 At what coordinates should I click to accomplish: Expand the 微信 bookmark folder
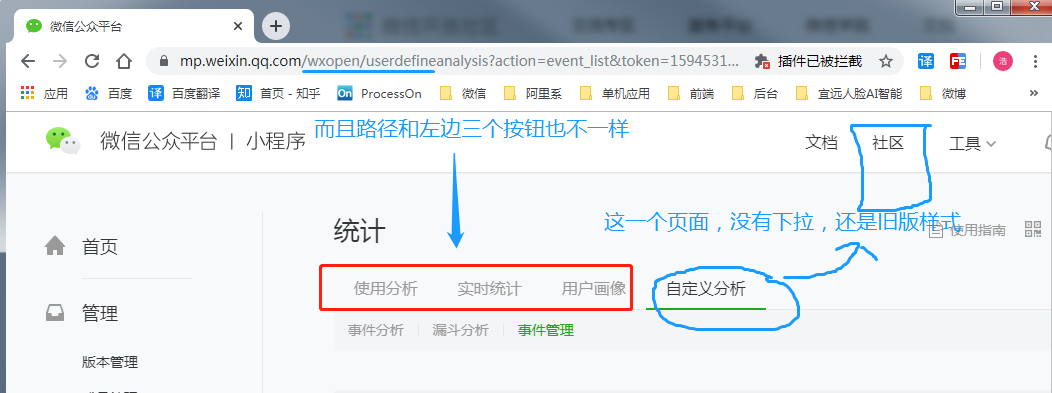click(463, 93)
